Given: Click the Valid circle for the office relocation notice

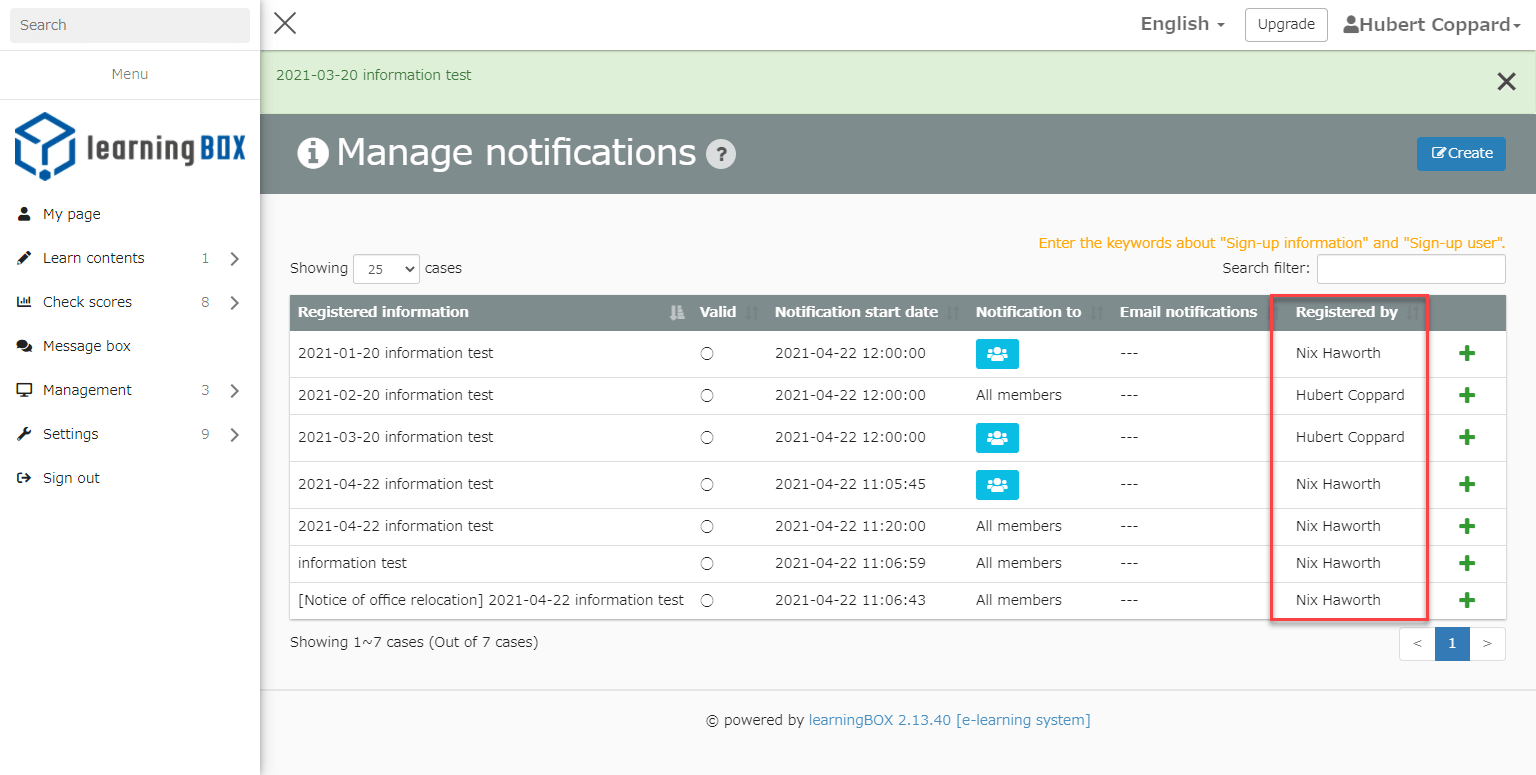Looking at the screenshot, I should coord(707,601).
